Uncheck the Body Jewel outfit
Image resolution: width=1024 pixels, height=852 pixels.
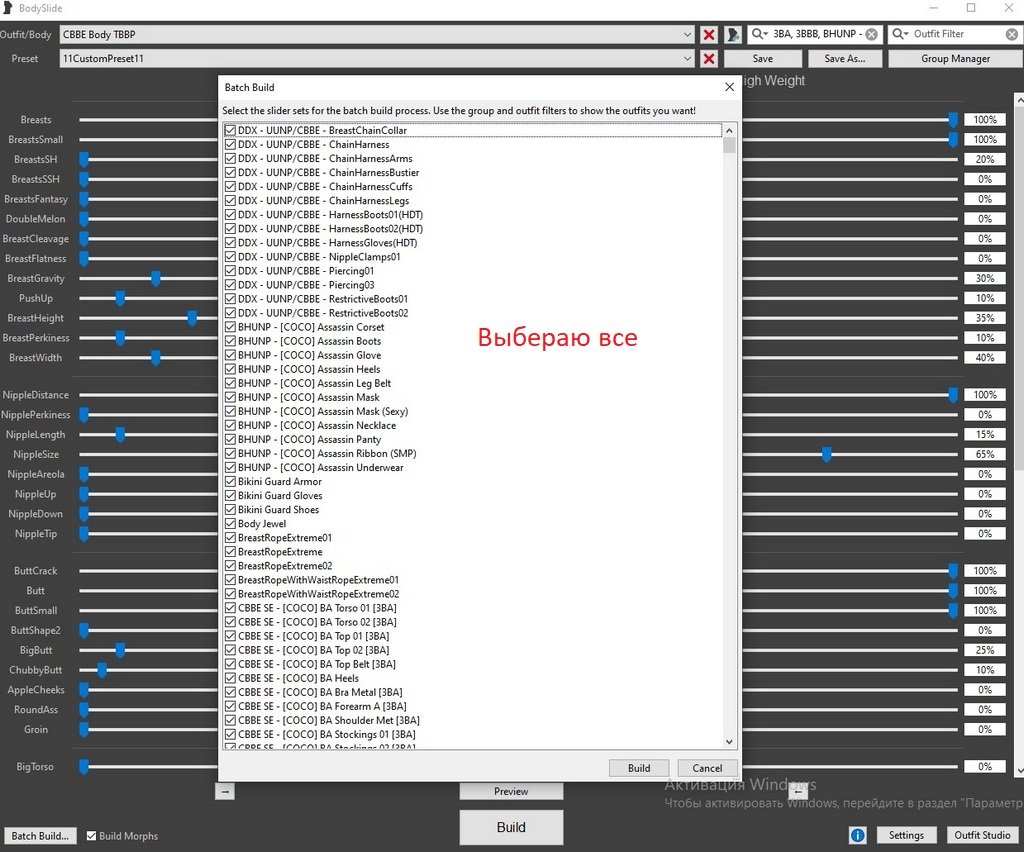231,524
